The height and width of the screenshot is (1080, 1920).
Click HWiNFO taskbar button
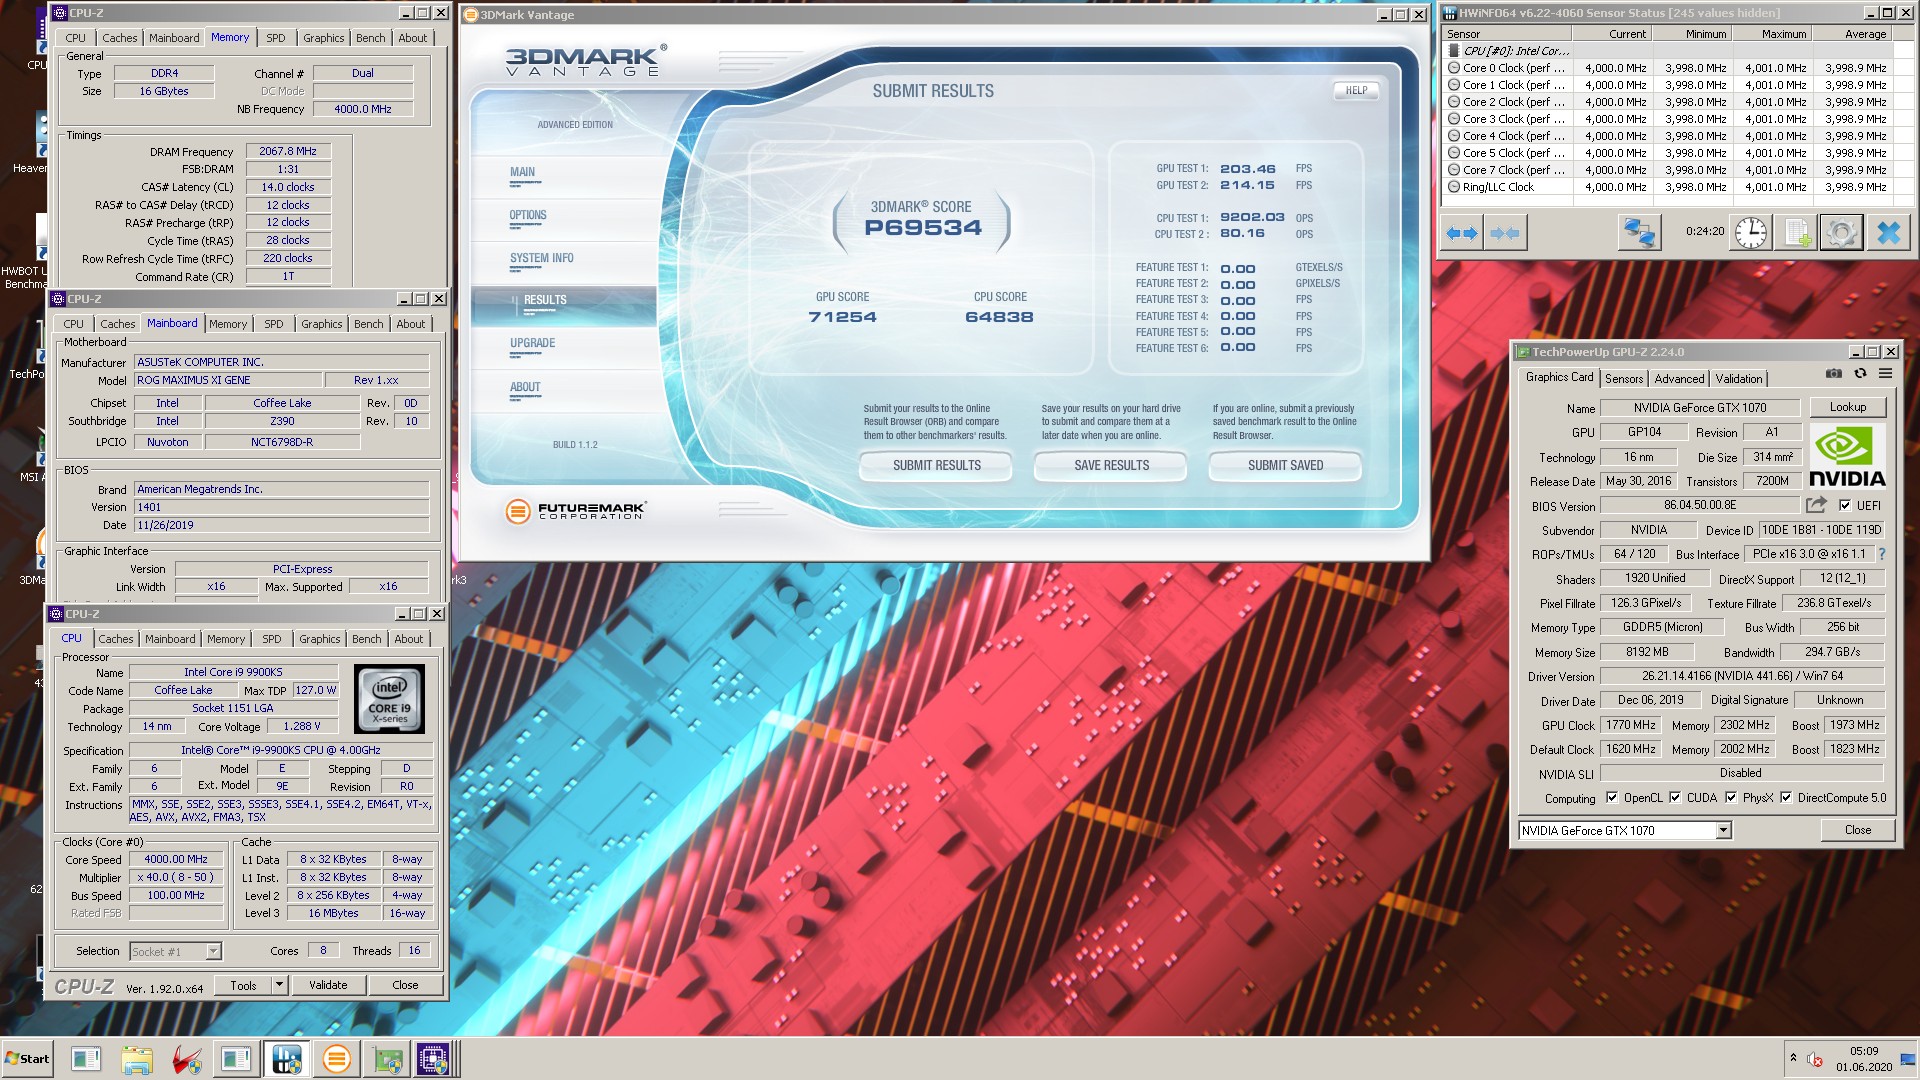coord(286,1059)
